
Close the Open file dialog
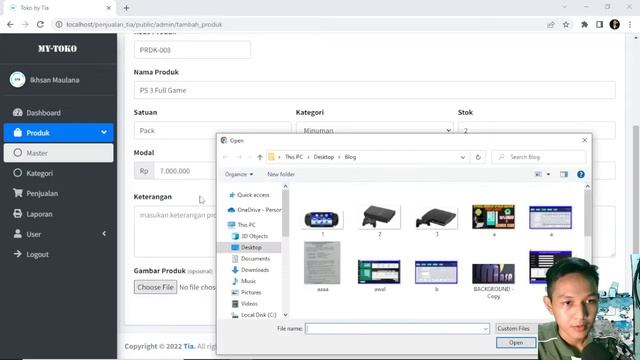pos(584,140)
